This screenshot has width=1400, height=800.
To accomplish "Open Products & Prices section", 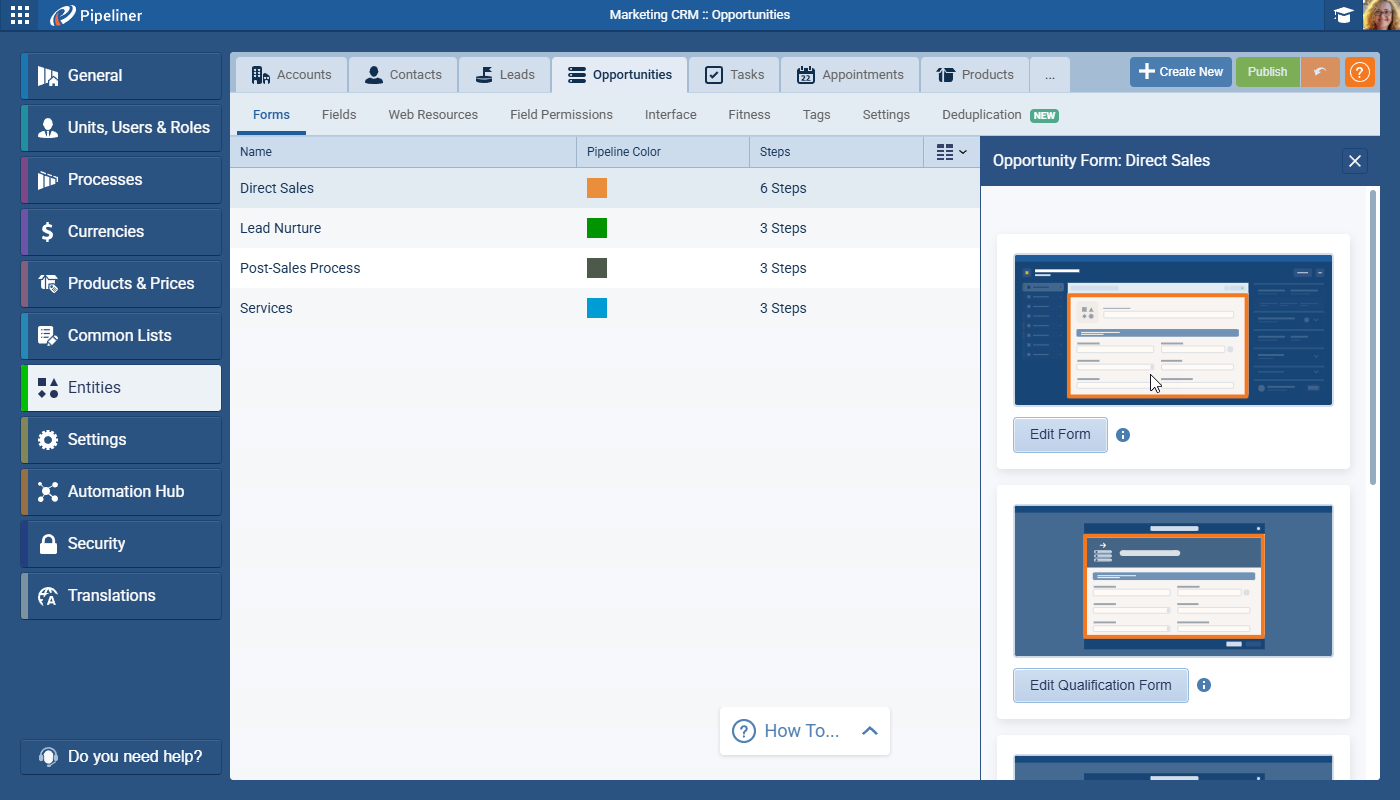I will (x=121, y=284).
